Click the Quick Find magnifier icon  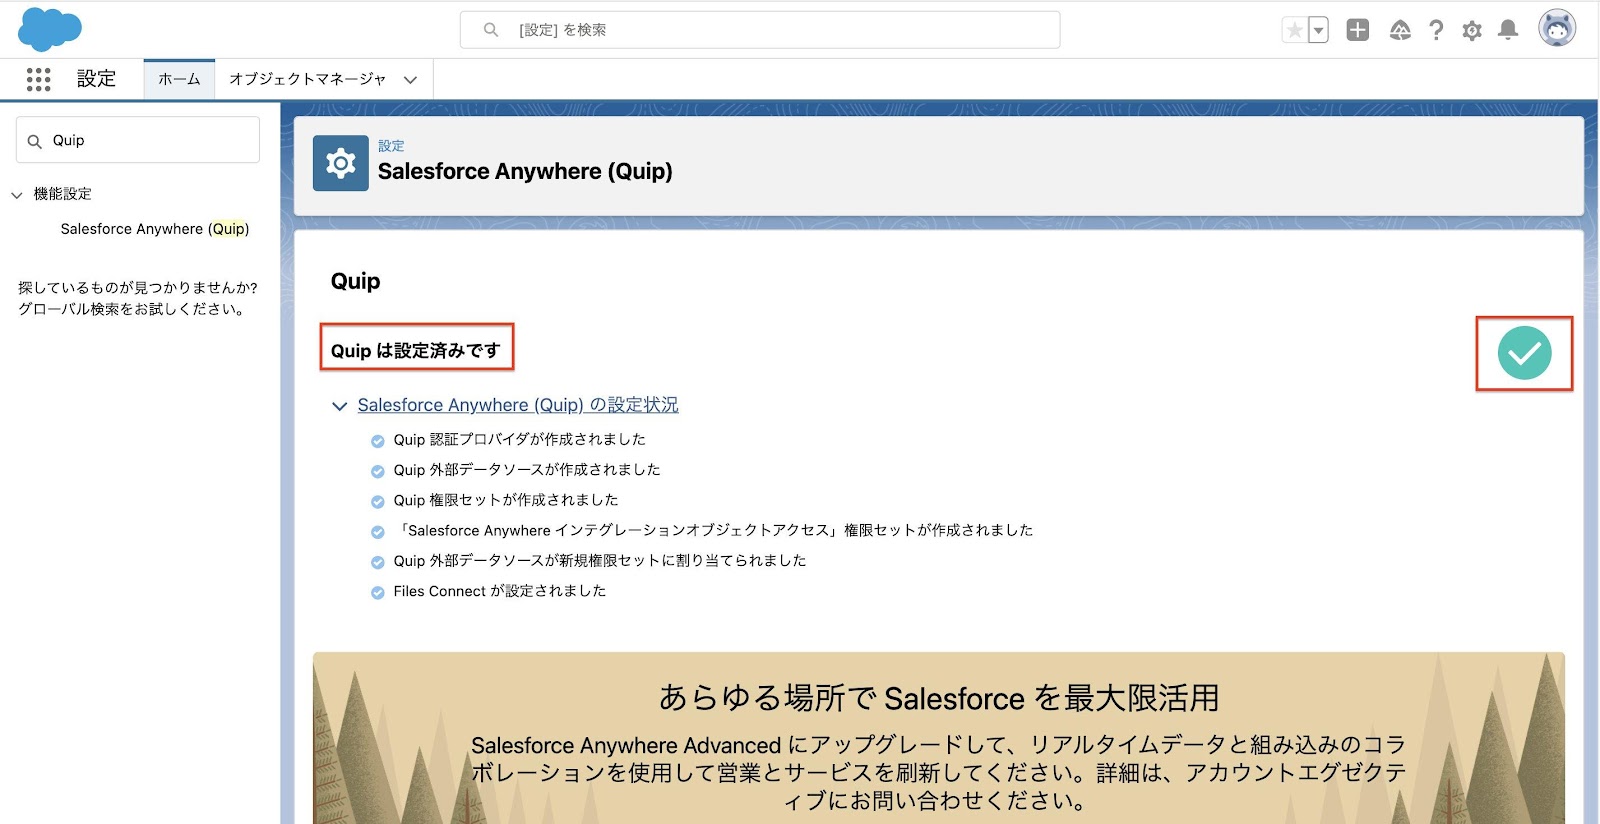click(x=35, y=141)
